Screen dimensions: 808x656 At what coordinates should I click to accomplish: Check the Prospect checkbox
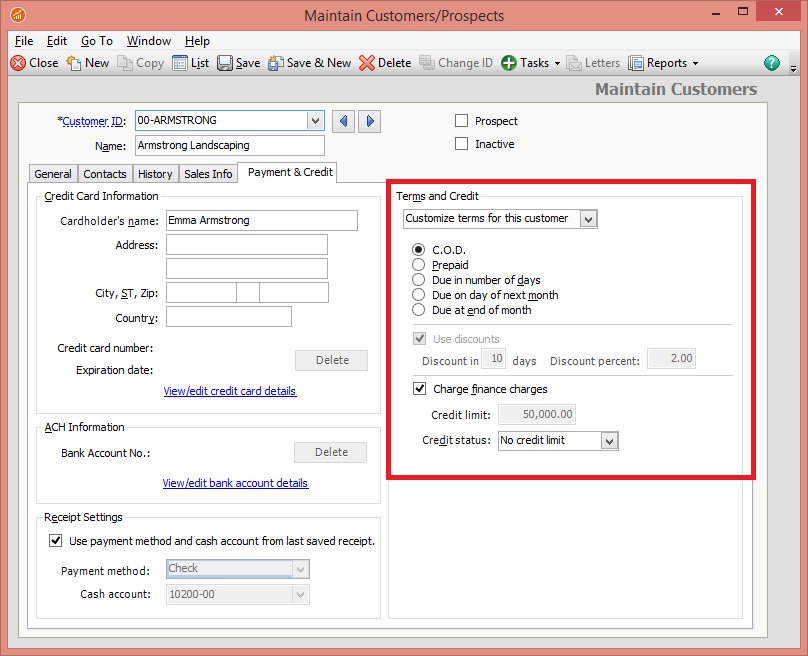point(461,121)
